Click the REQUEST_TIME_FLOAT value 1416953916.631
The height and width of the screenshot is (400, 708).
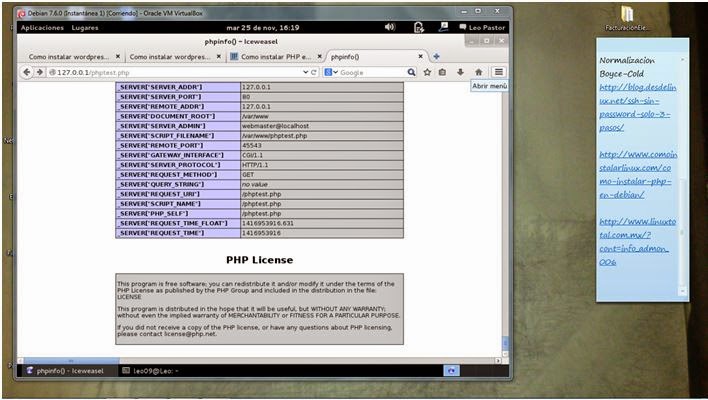pos(268,223)
